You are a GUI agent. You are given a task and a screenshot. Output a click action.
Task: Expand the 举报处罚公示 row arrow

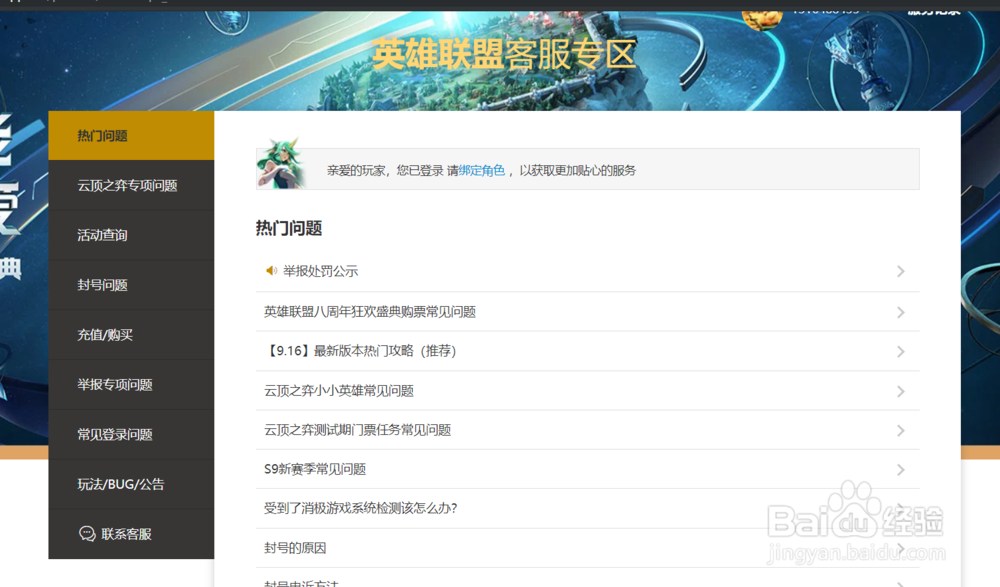[x=901, y=271]
